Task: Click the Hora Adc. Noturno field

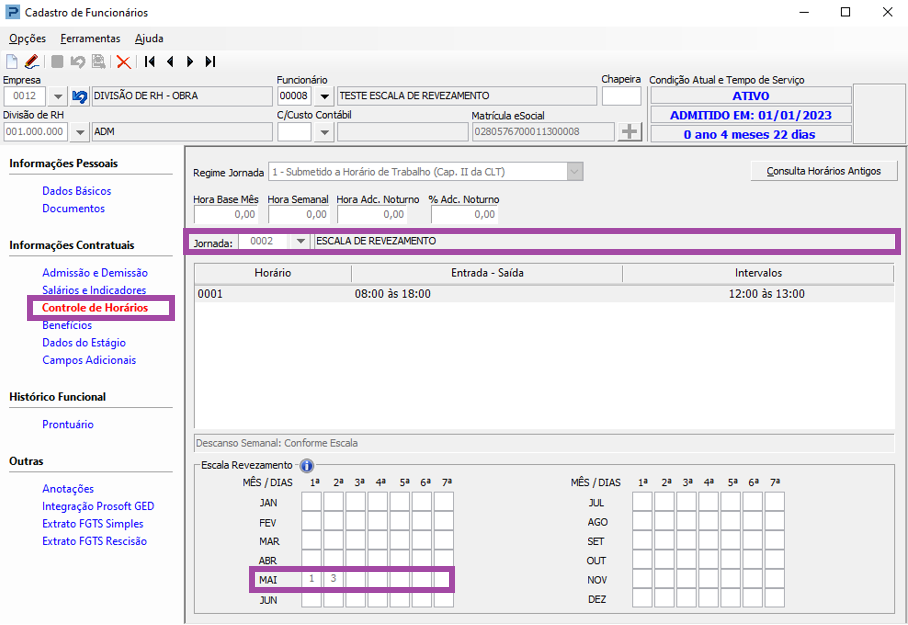Action: pyautogui.click(x=372, y=214)
